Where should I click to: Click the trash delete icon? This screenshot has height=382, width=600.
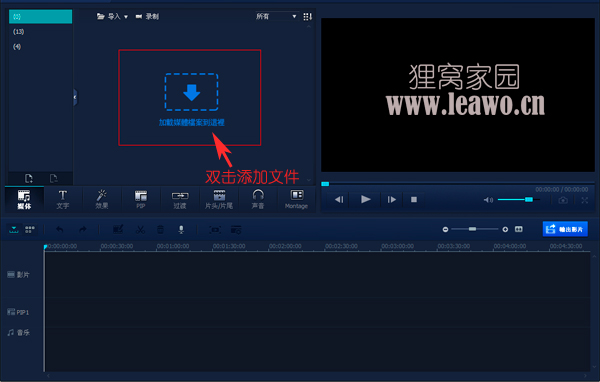coord(160,230)
